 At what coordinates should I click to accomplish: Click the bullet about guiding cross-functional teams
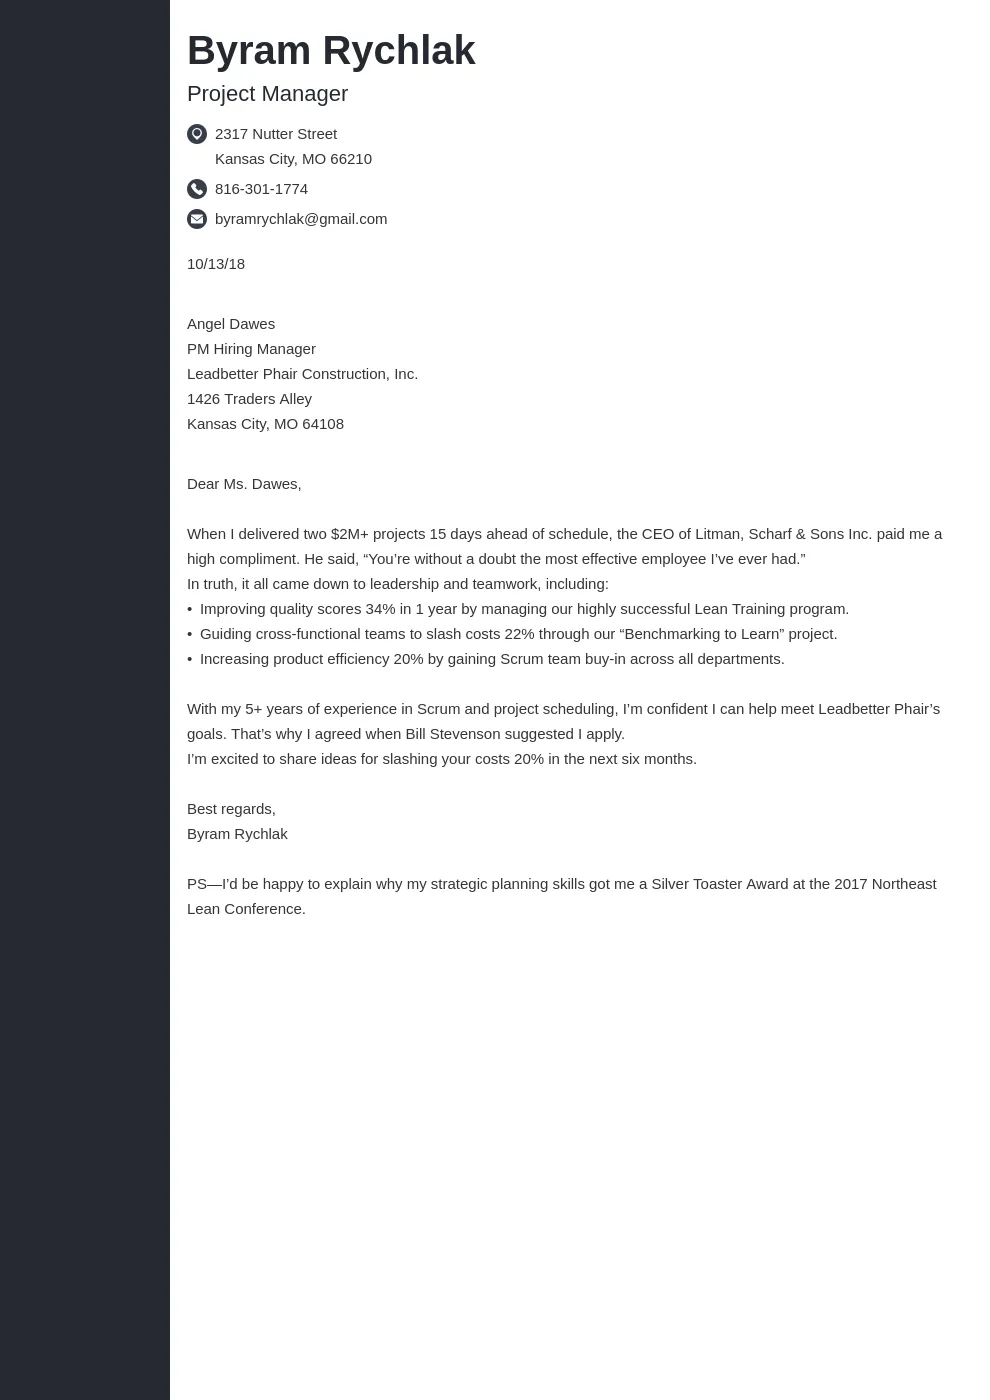[x=518, y=634]
